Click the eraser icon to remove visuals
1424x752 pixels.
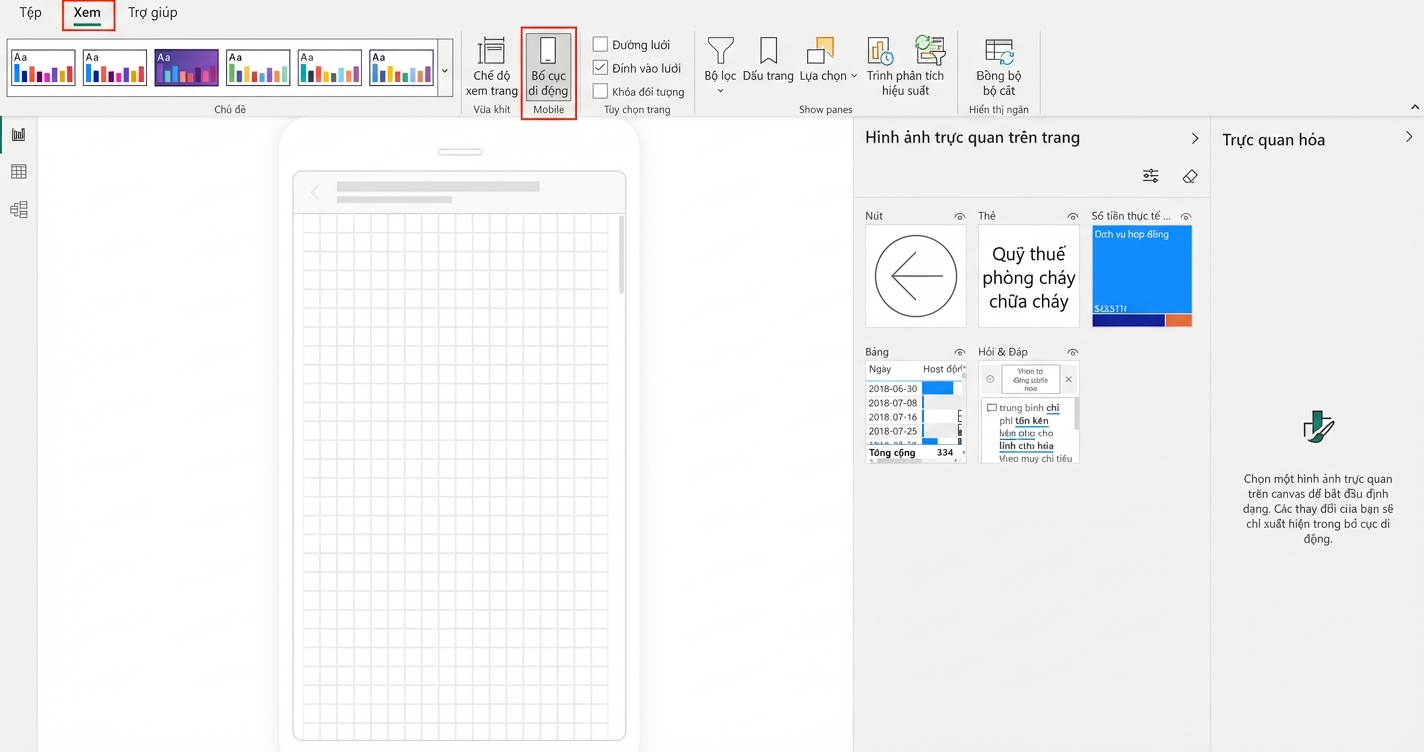click(1190, 176)
